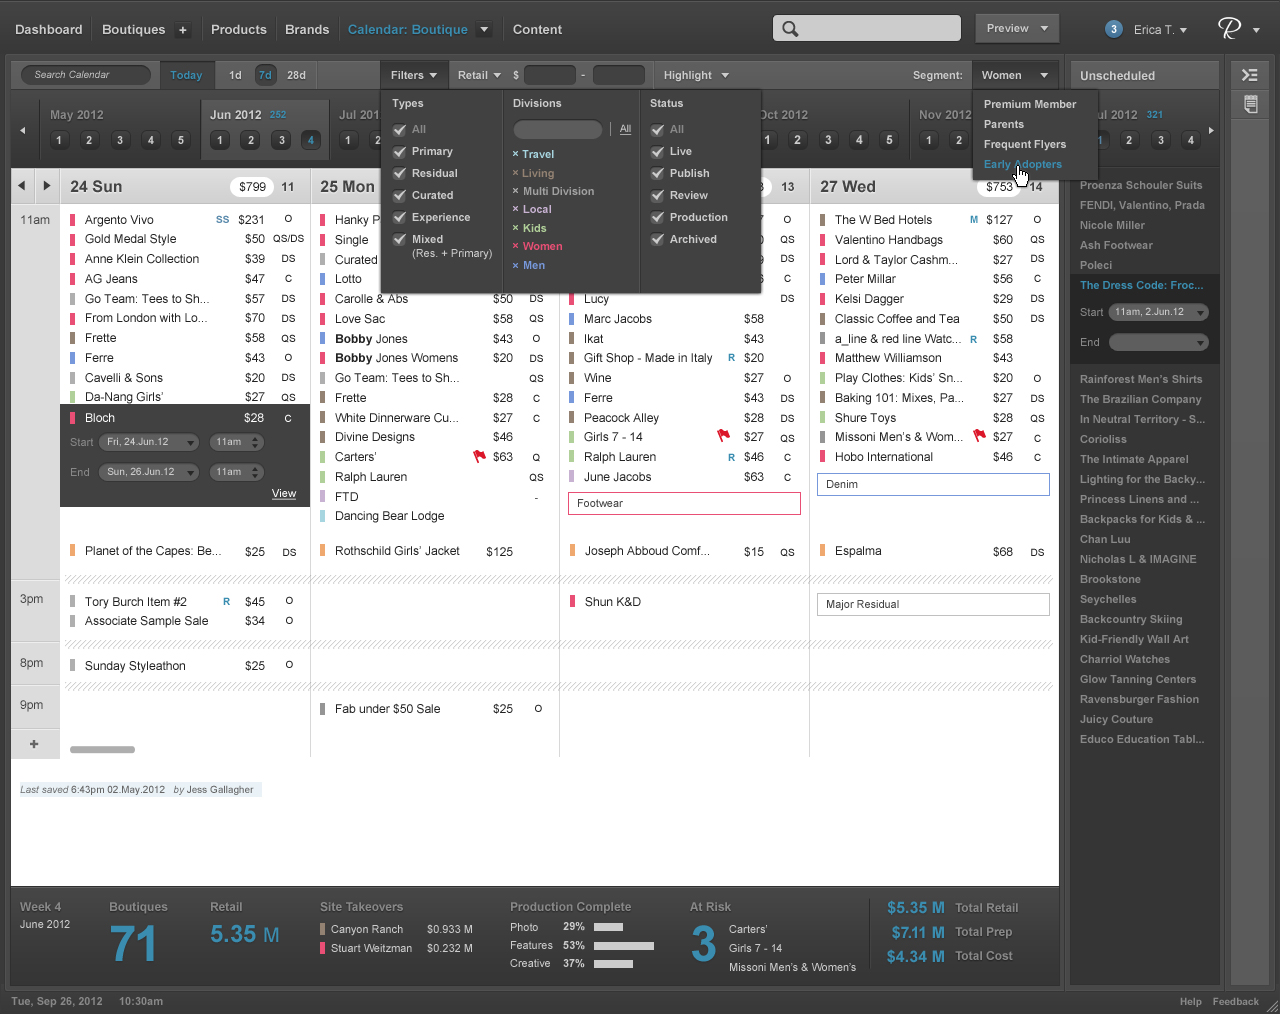Open the Erica T. user menu

click(1160, 30)
